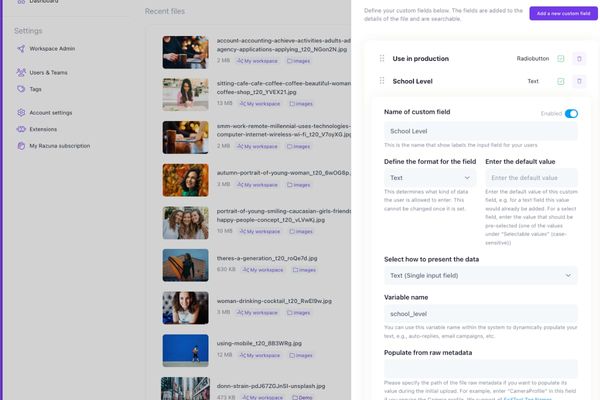This screenshot has width=600, height=400.
Task: Click images folder tag on using-mobile file
Action: pos(301,356)
